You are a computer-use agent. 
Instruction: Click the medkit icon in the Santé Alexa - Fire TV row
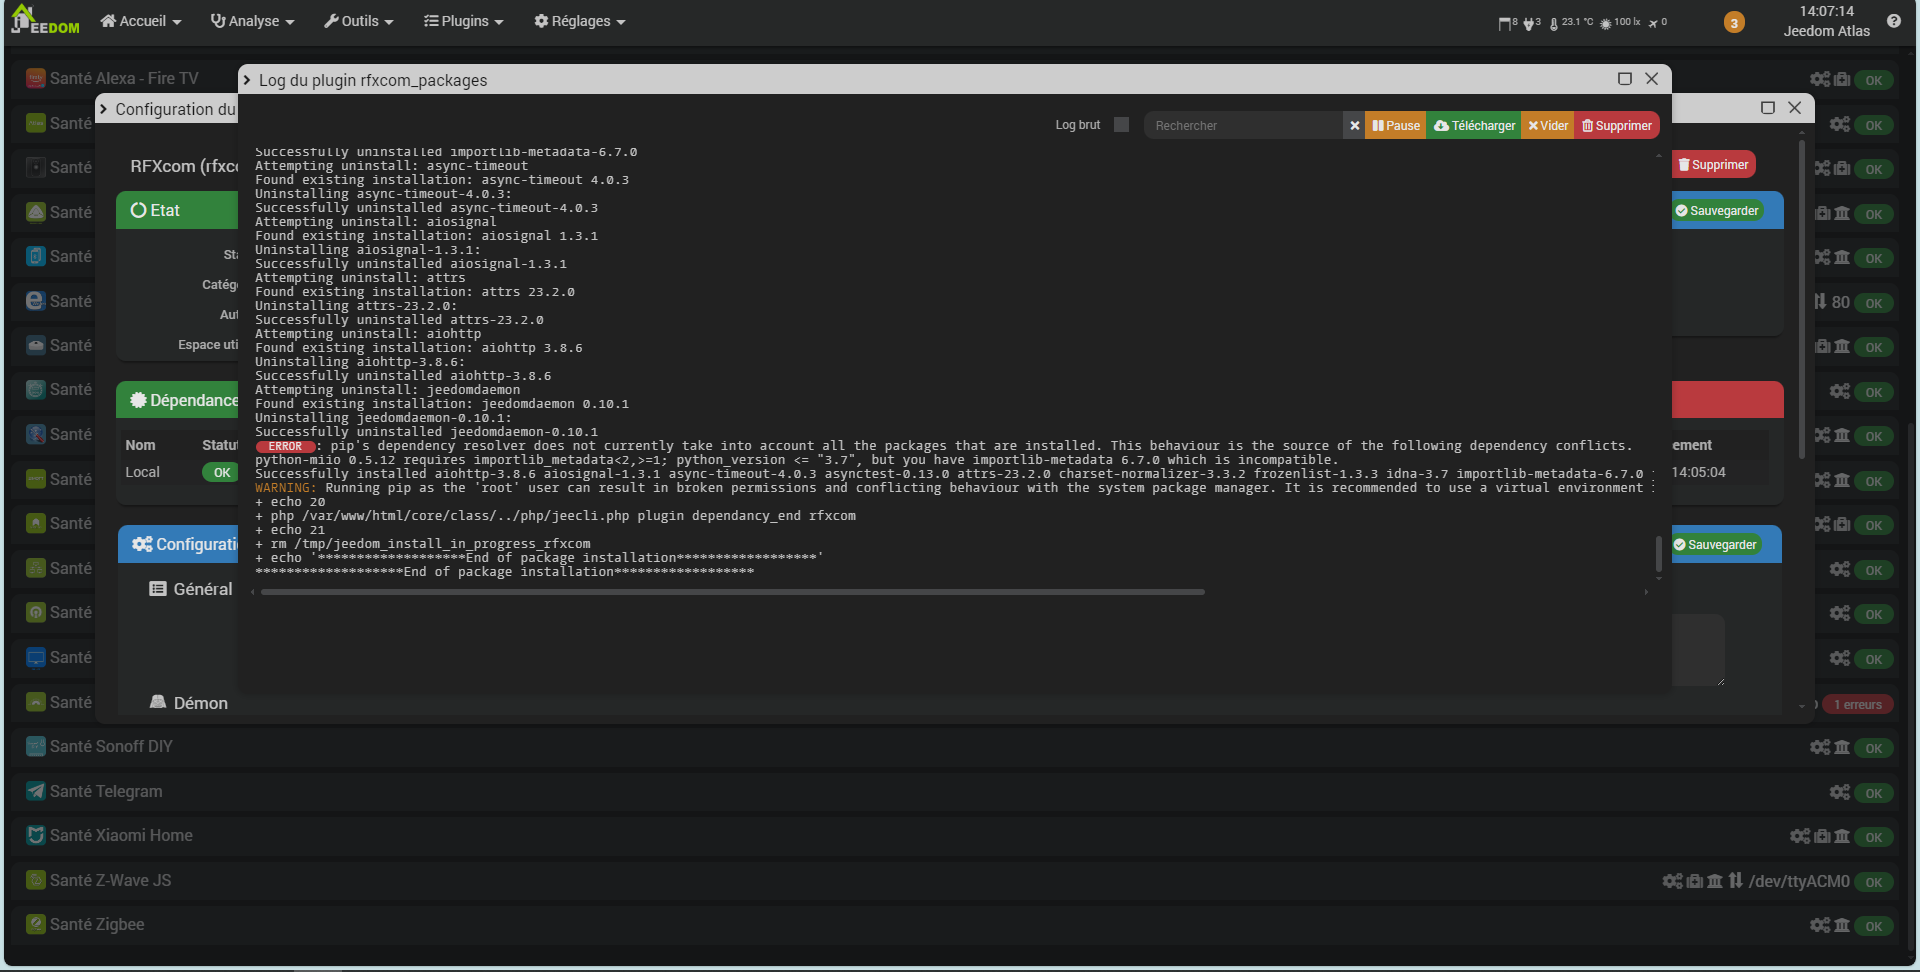(1842, 79)
